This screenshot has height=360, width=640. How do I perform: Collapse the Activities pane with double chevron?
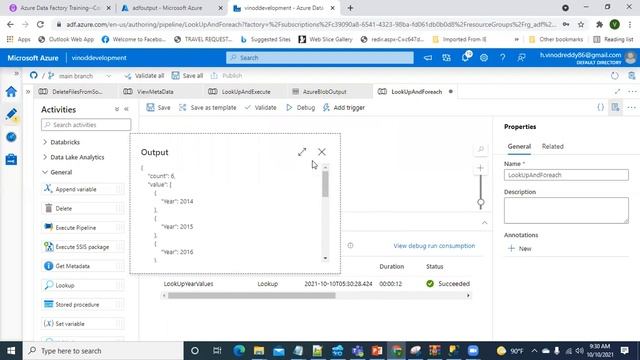(127, 109)
